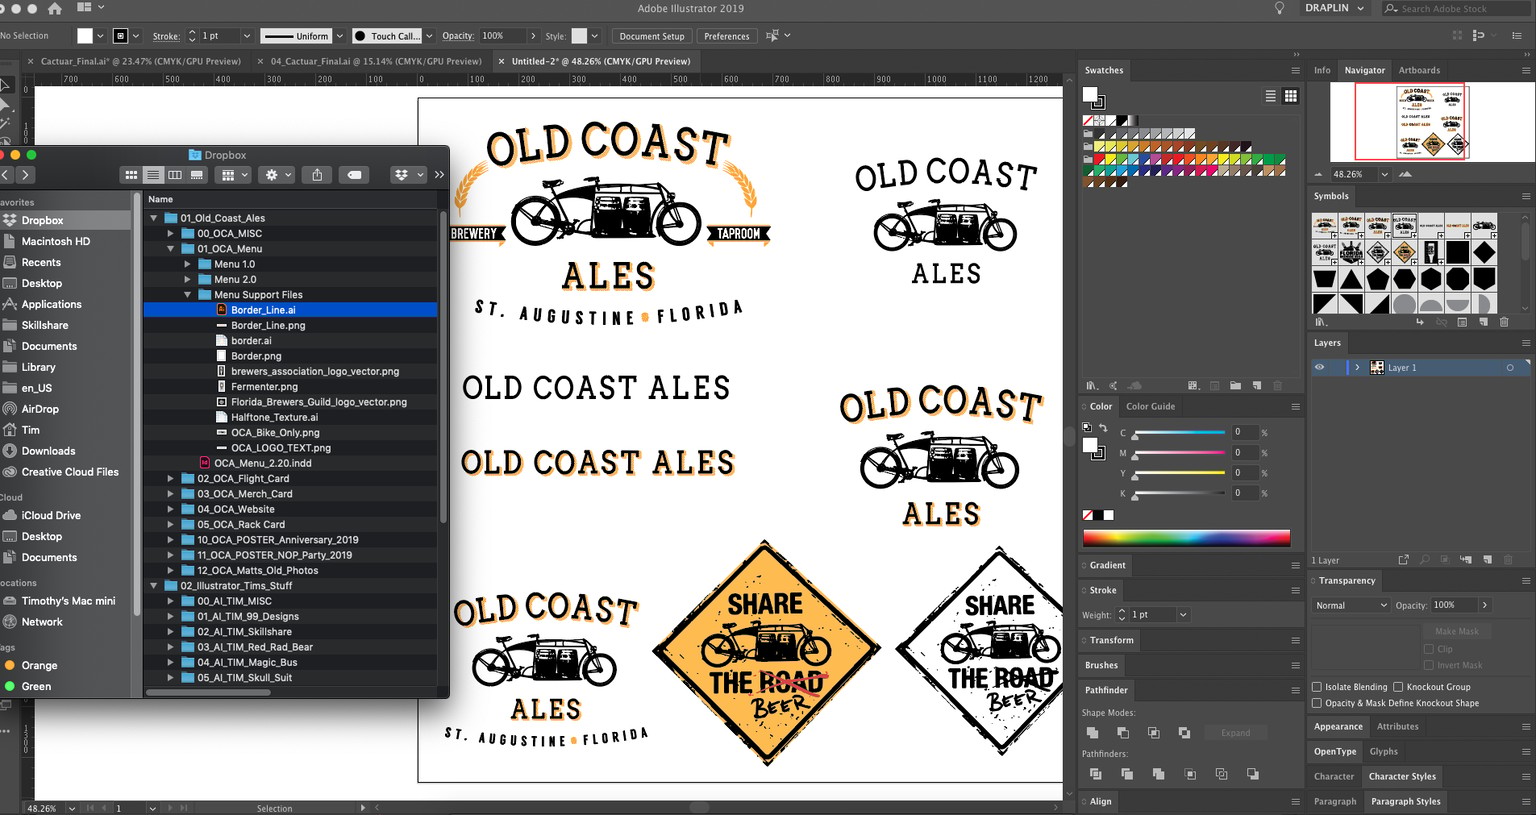
Task: Expand Layer 1 in Layers panel
Action: click(x=1357, y=367)
